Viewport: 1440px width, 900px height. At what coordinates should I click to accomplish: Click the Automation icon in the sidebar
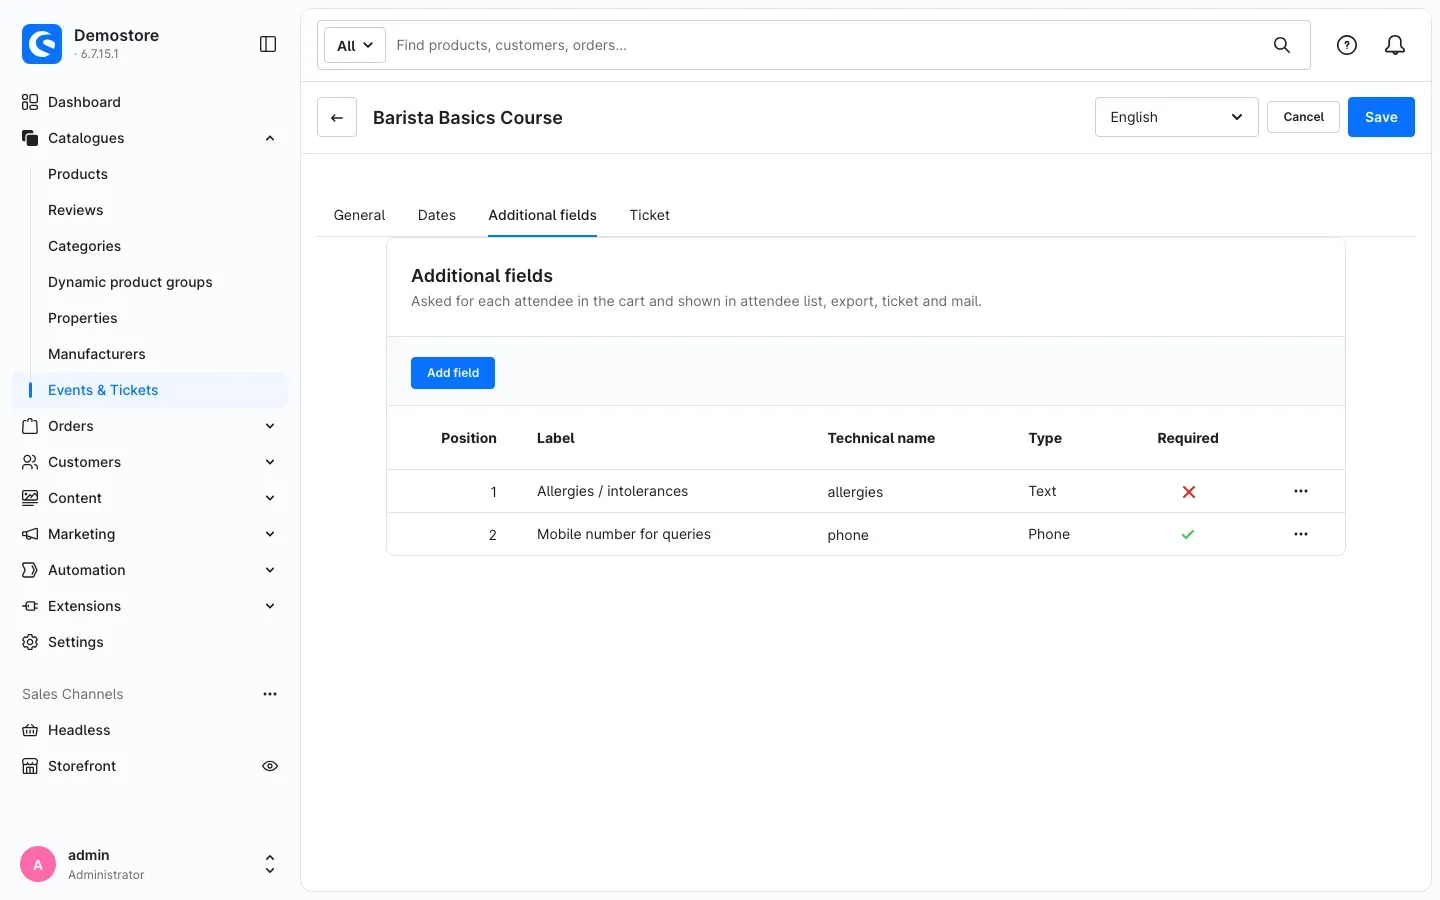tap(30, 570)
